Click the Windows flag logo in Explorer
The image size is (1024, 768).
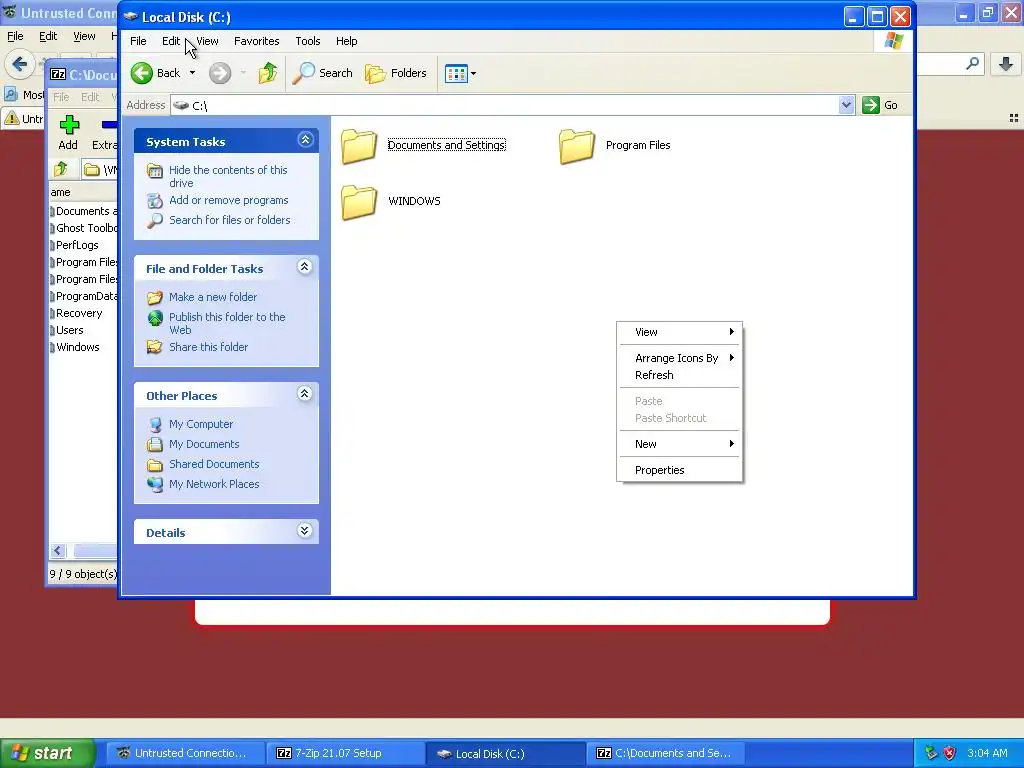click(894, 41)
